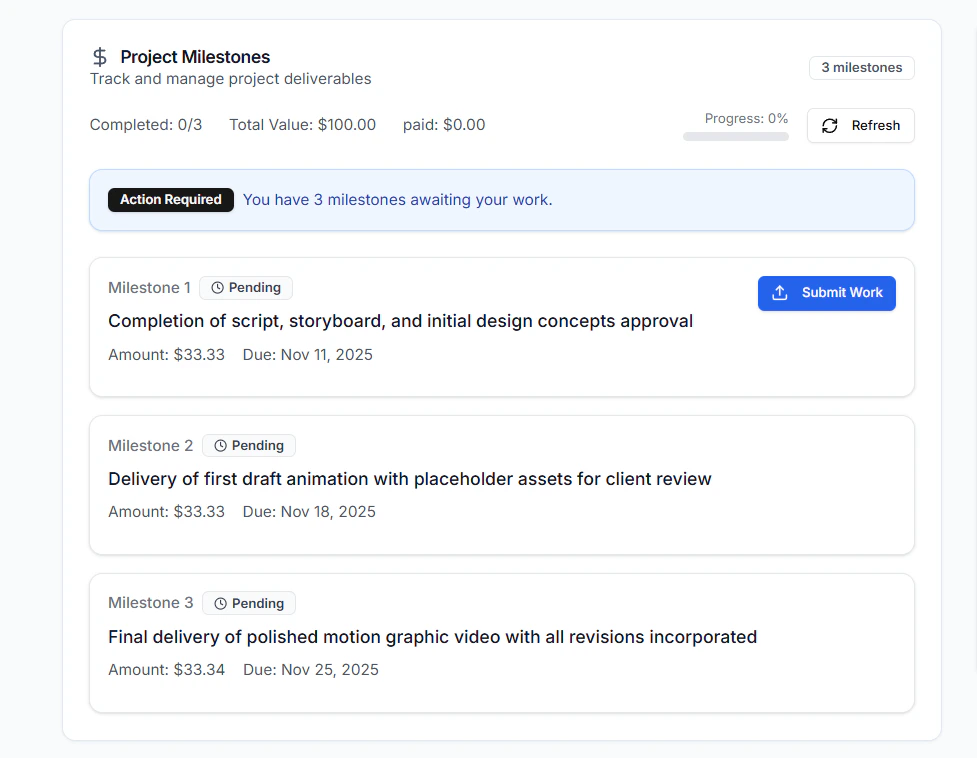Click the Project Milestones heading
The height and width of the screenshot is (758, 977).
click(195, 57)
